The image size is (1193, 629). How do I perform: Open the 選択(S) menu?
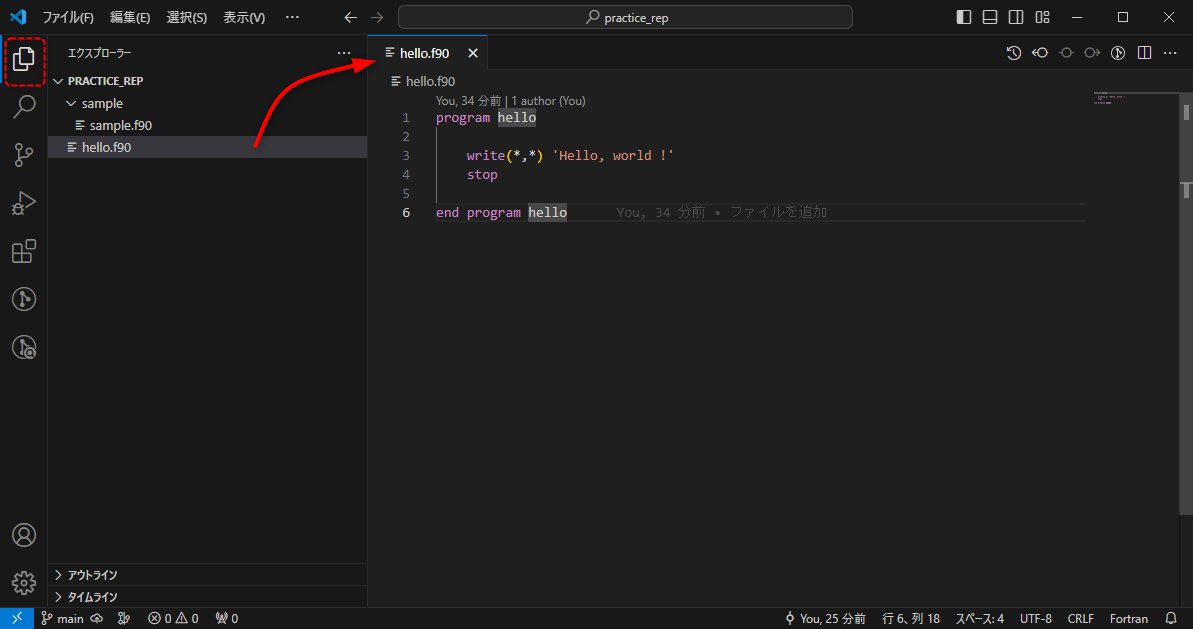186,17
